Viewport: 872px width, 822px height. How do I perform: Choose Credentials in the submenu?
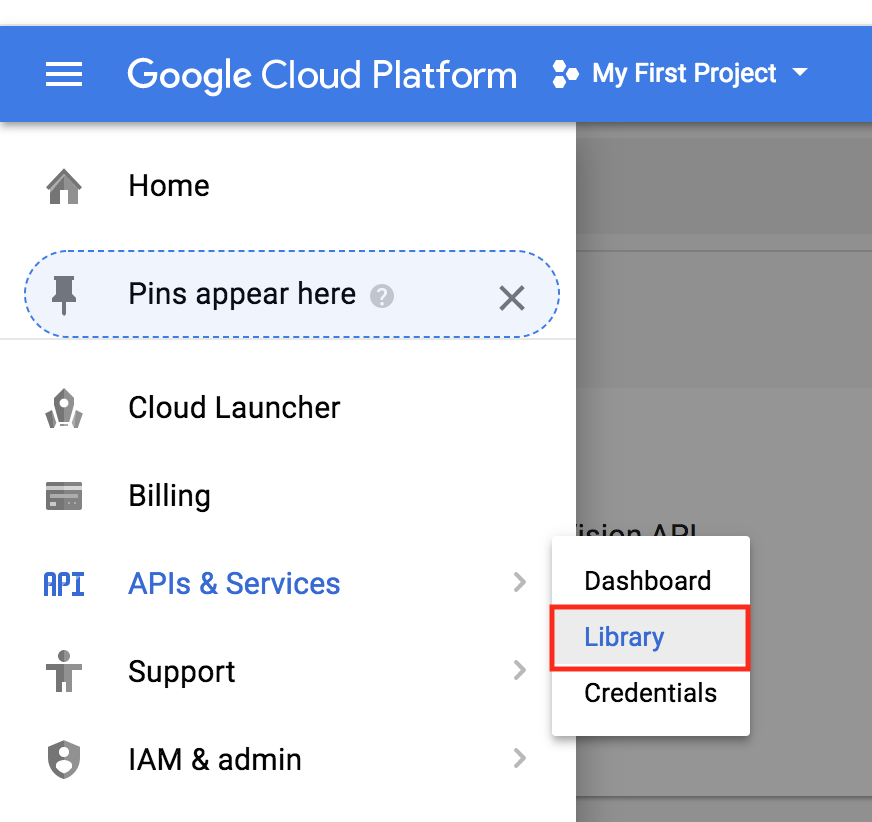650,693
